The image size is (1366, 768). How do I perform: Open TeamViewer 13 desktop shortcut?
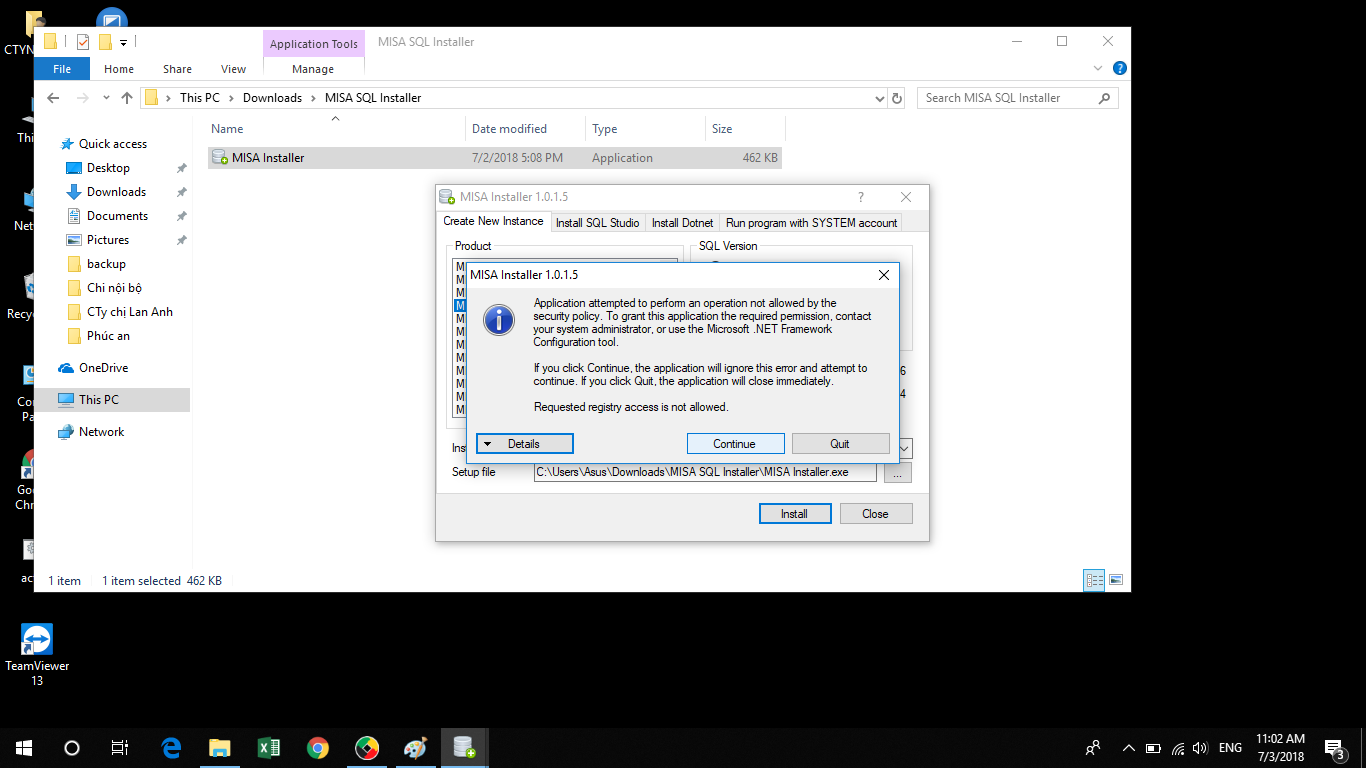pyautogui.click(x=37, y=656)
